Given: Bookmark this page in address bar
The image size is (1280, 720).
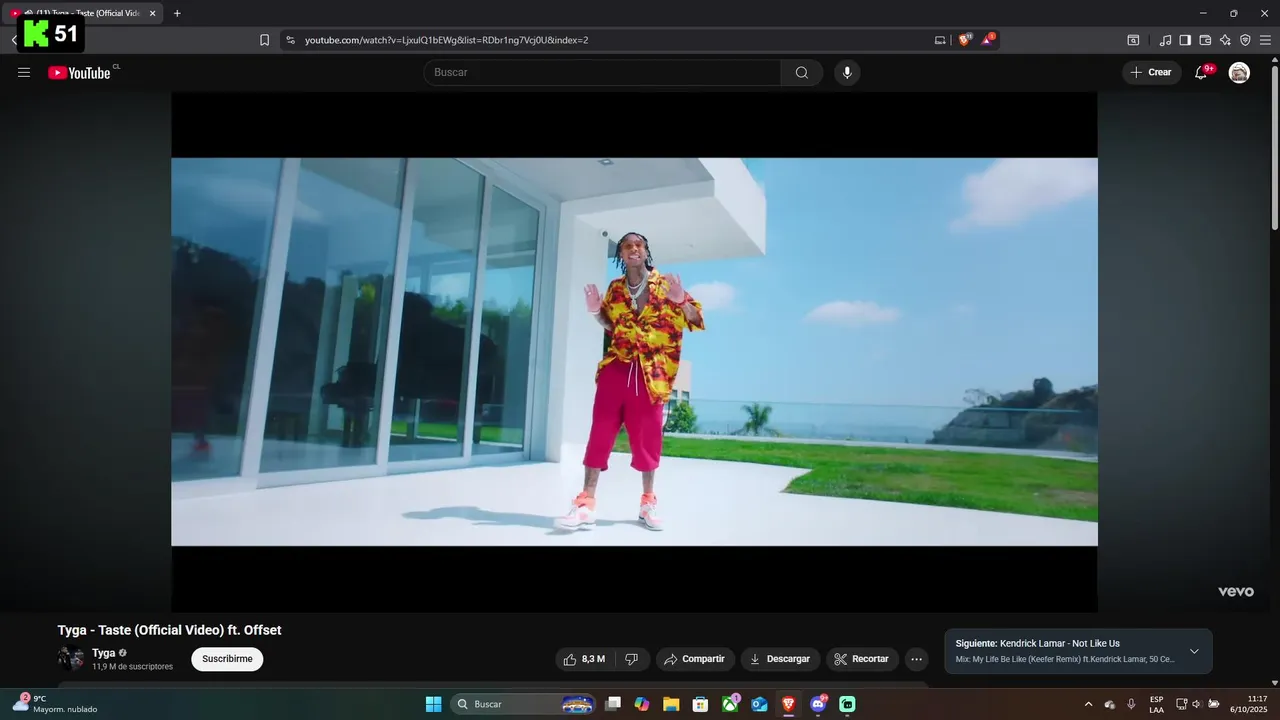Looking at the screenshot, I should click(264, 40).
